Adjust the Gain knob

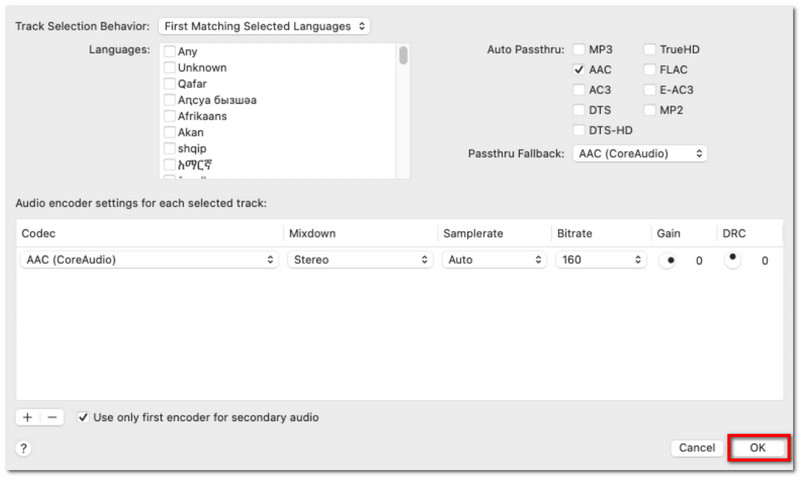pos(668,260)
